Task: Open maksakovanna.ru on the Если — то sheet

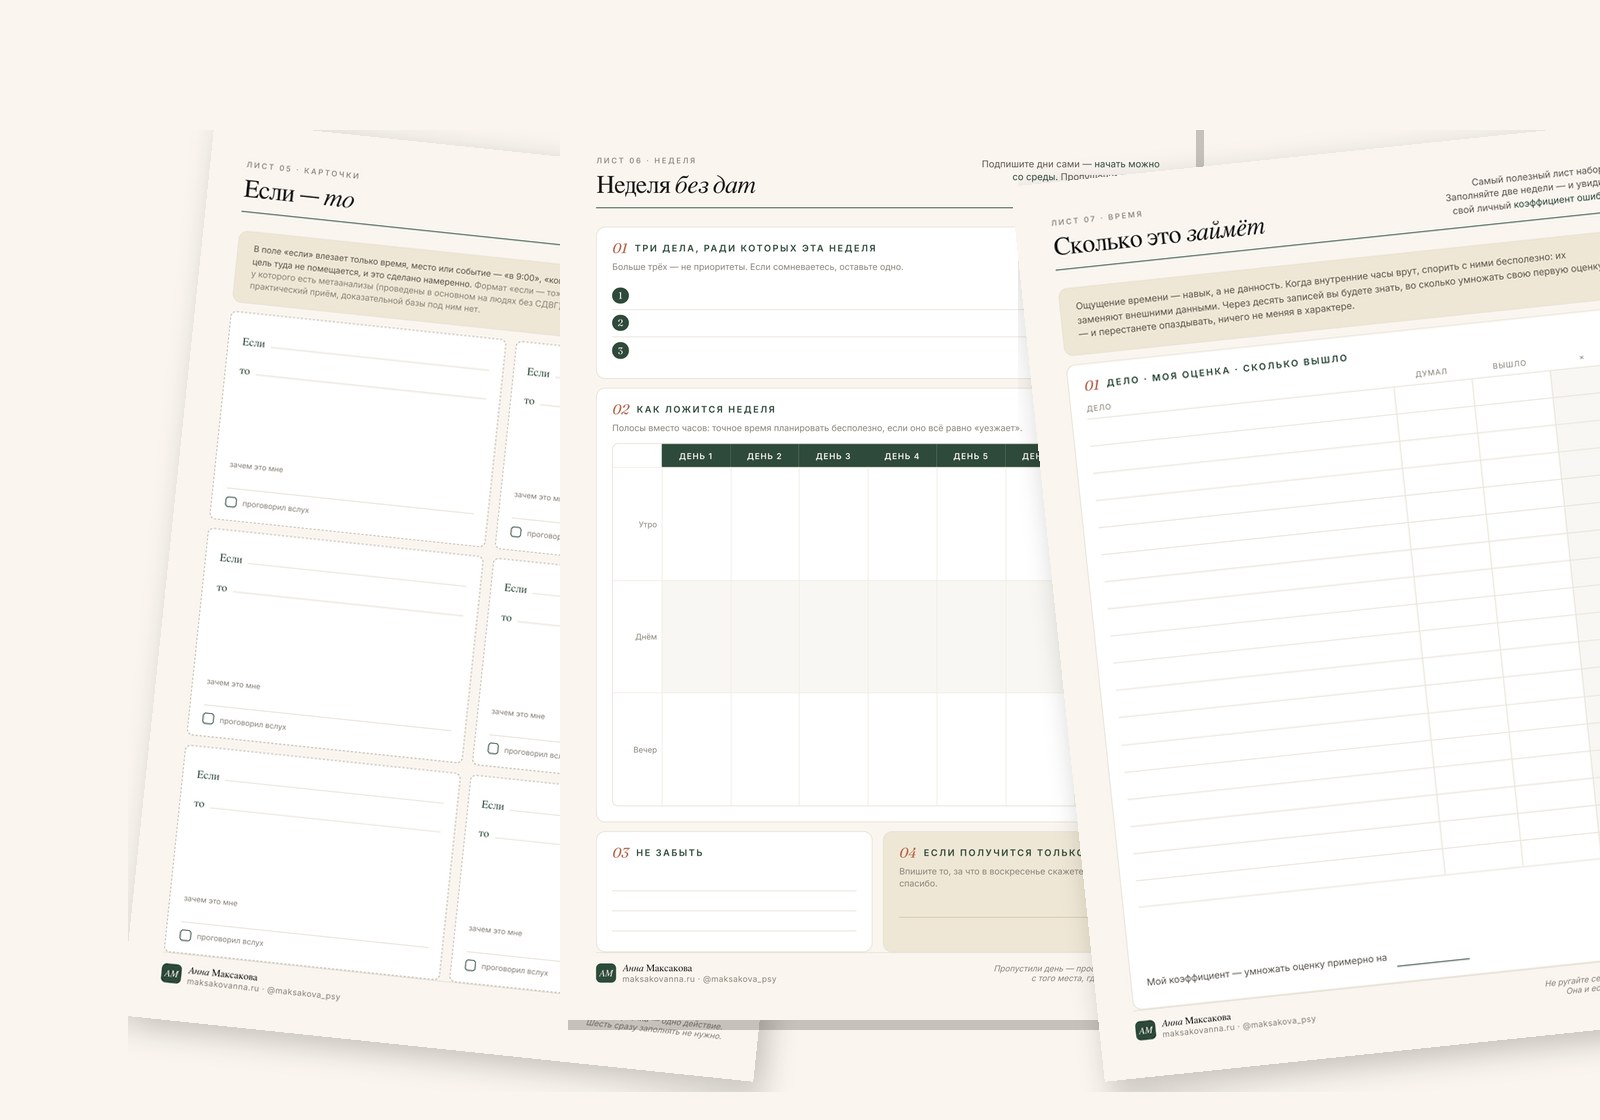Action: [223, 986]
